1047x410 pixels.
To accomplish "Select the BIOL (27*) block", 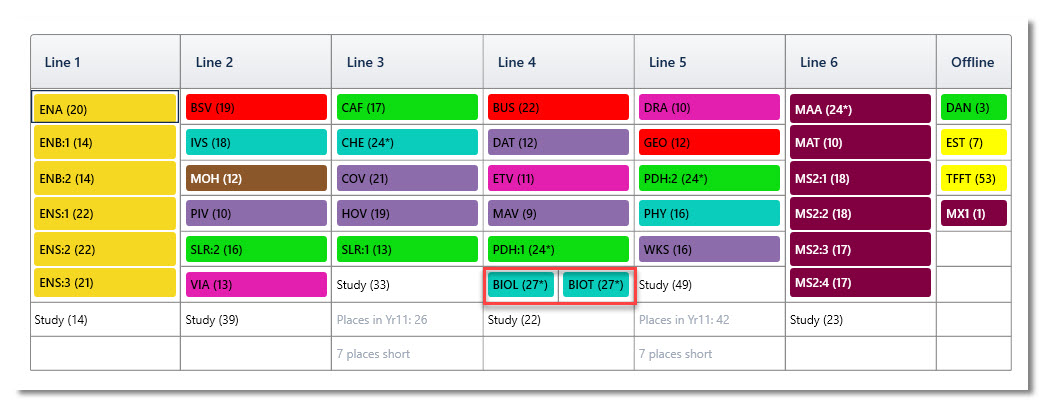I will point(521,285).
